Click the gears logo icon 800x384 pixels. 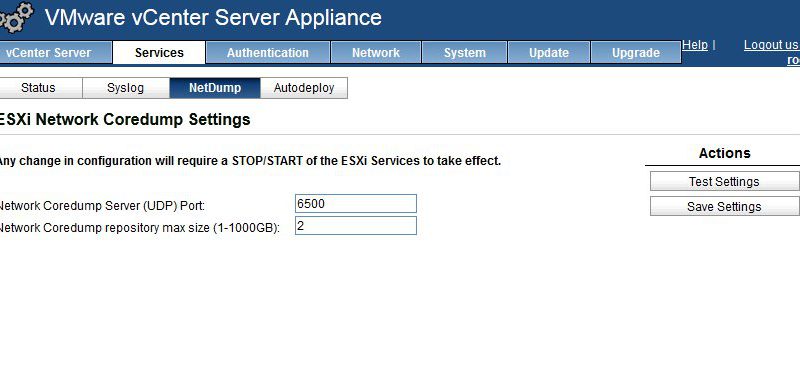tap(16, 17)
